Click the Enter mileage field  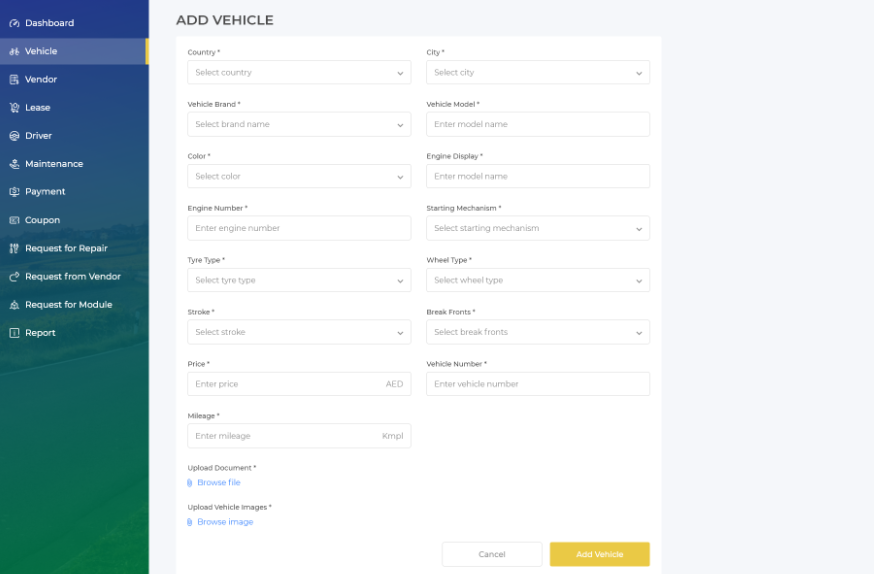299,436
